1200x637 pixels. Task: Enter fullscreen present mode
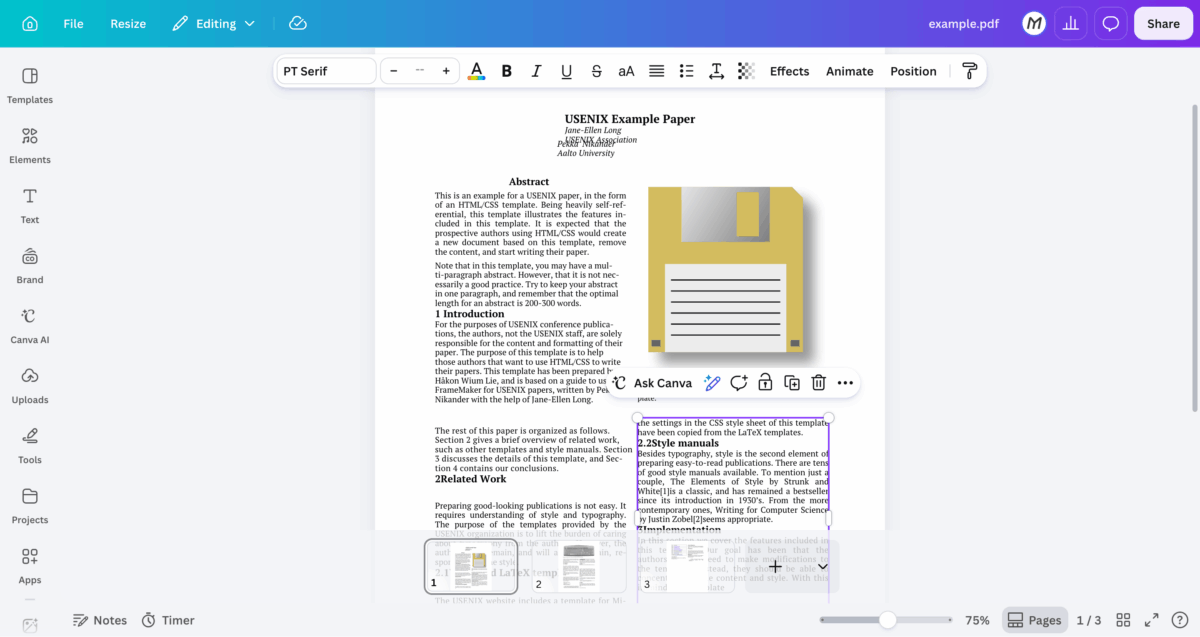coord(1152,620)
